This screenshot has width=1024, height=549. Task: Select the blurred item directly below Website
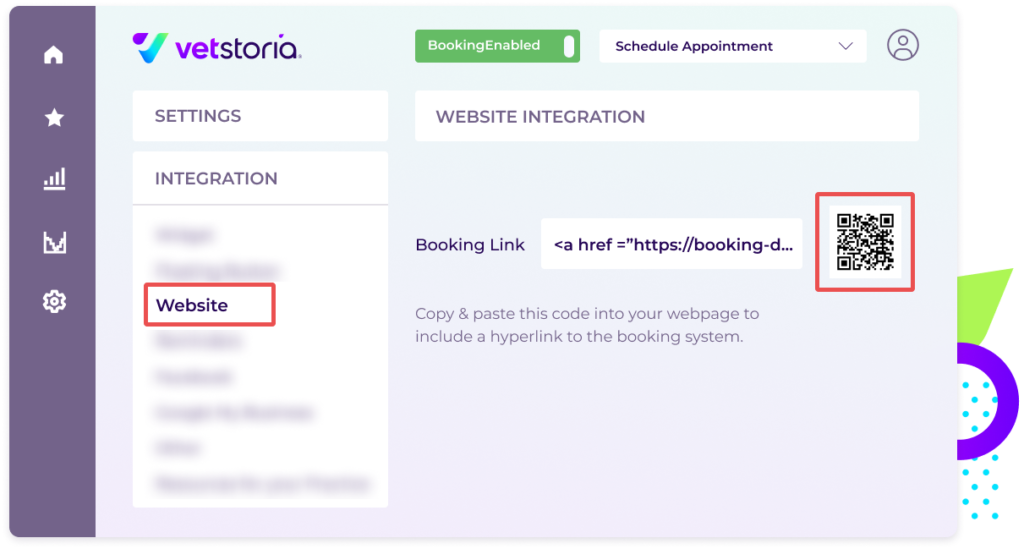[x=199, y=341]
